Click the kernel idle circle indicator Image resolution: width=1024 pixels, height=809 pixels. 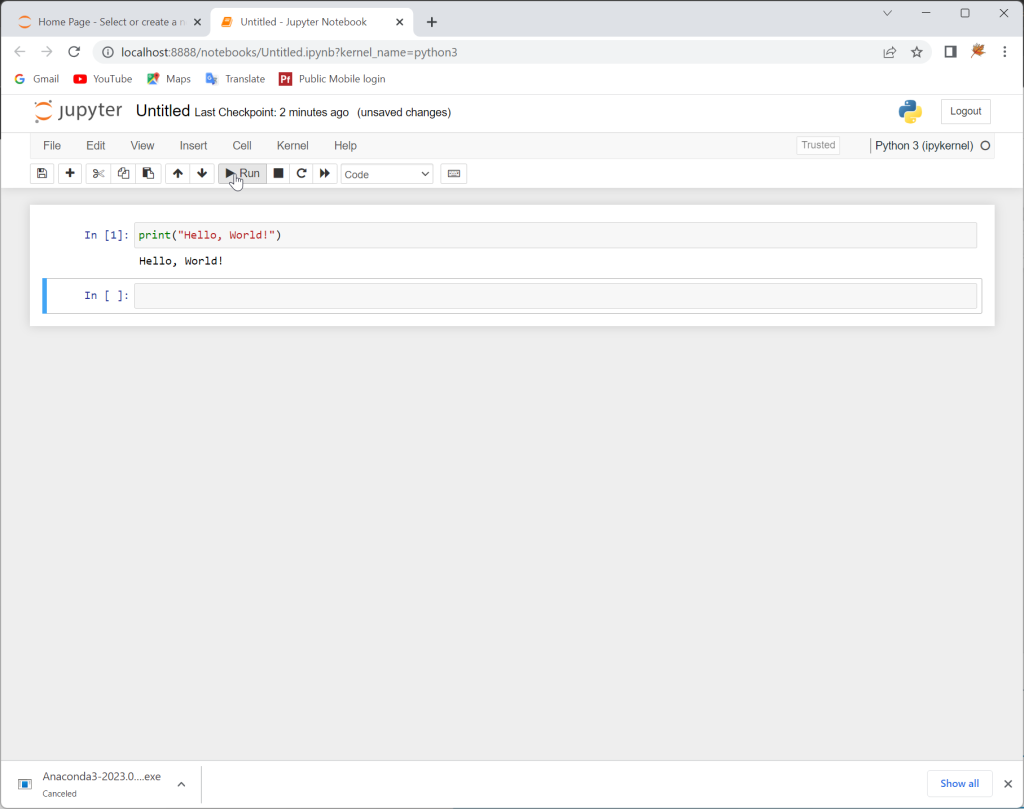point(985,146)
